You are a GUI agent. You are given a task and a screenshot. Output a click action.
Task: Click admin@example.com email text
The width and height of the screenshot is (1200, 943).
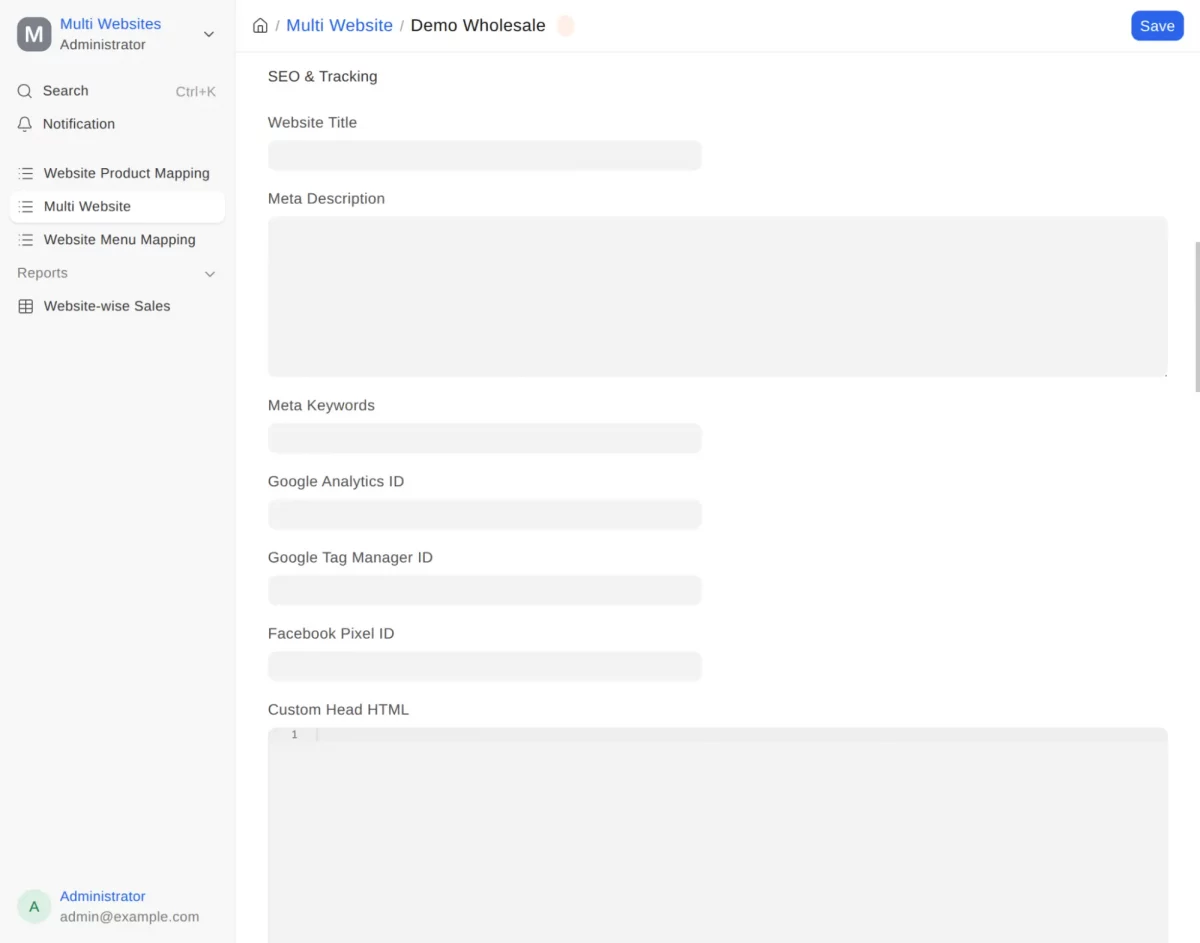129,917
